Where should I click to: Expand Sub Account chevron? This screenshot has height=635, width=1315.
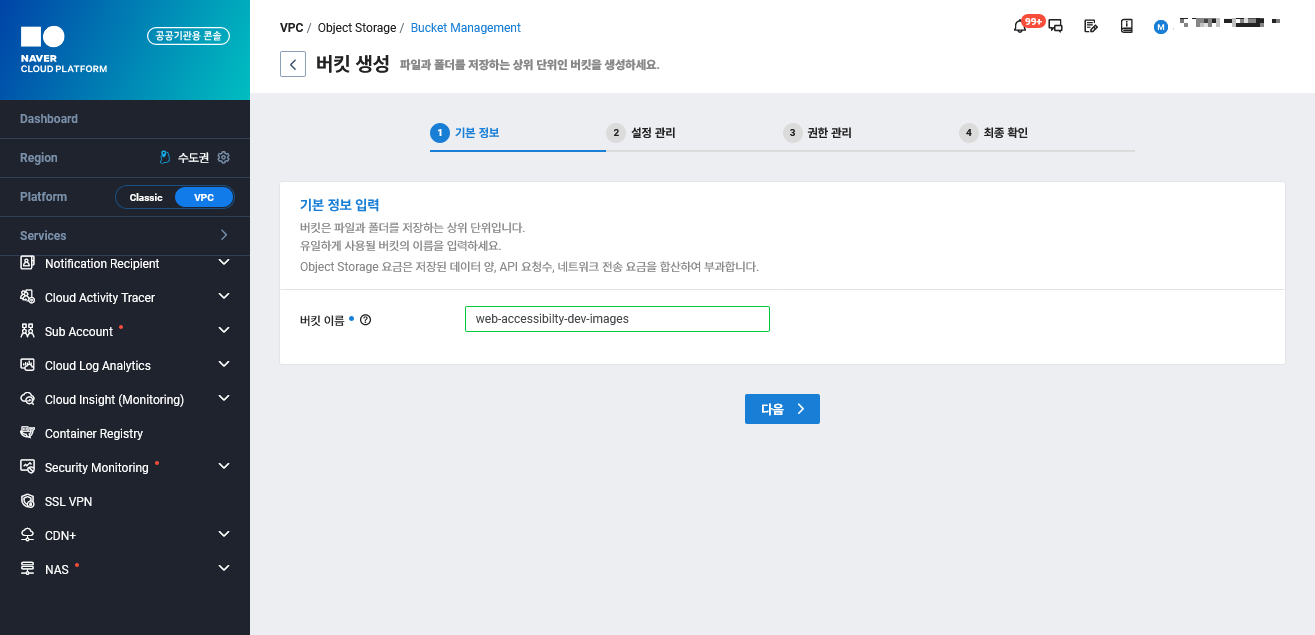pyautogui.click(x=224, y=331)
